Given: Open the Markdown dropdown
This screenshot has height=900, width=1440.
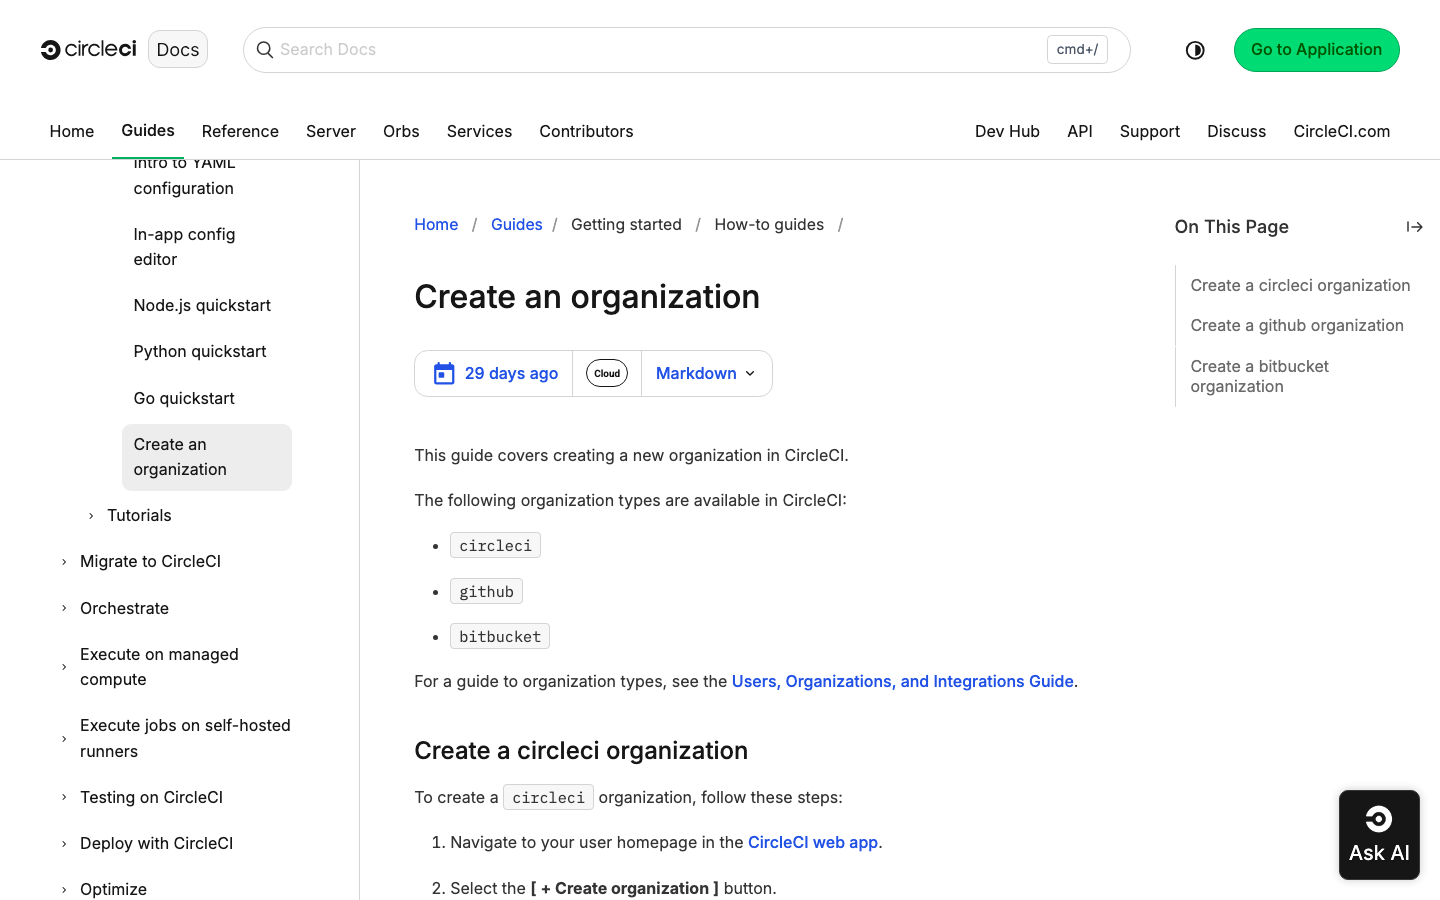Looking at the screenshot, I should (x=706, y=373).
